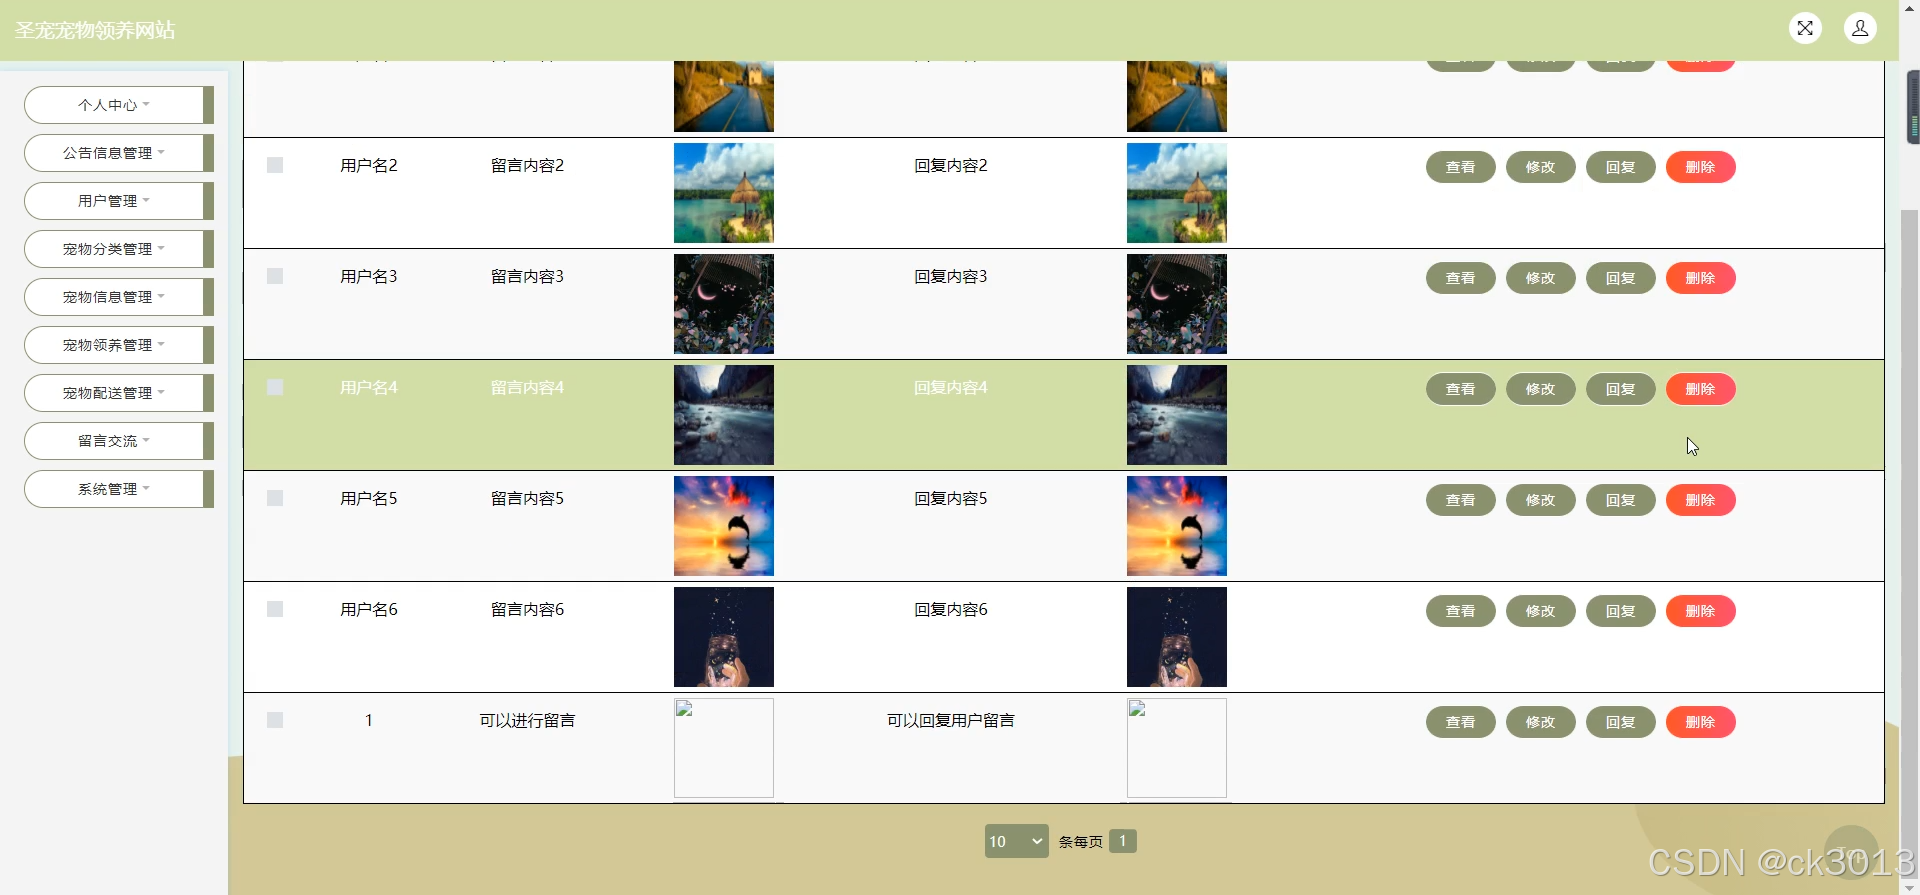This screenshot has height=895, width=1920.
Task: Click 删除 in 用户名4 row
Action: click(1700, 389)
